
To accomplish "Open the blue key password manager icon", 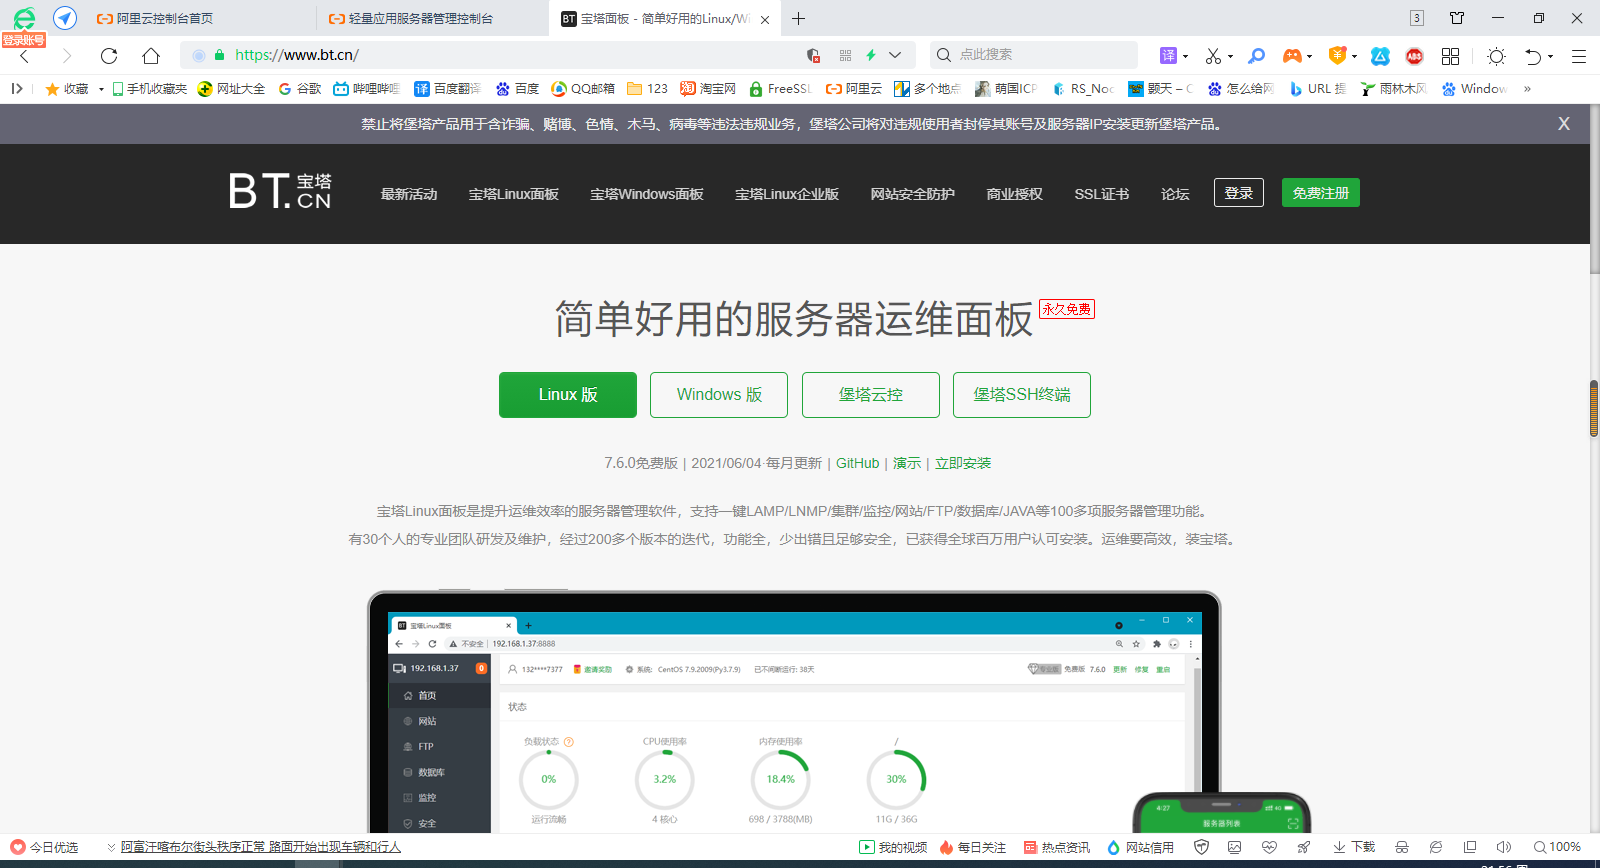I will point(1257,56).
